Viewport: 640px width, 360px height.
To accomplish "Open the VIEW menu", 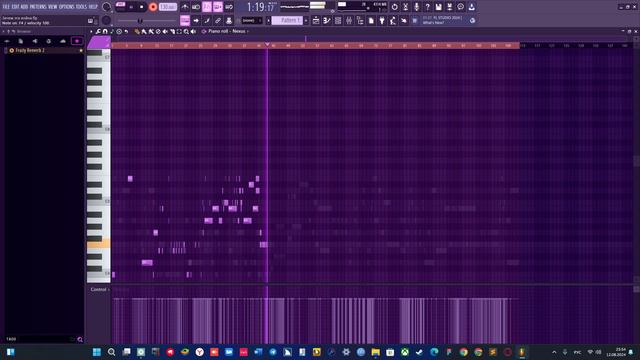I will 53,7.
